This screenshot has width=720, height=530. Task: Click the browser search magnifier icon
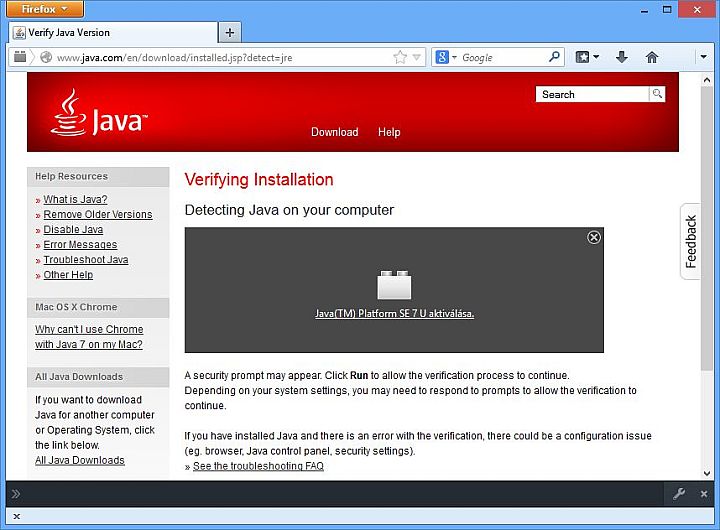pyautogui.click(x=554, y=57)
